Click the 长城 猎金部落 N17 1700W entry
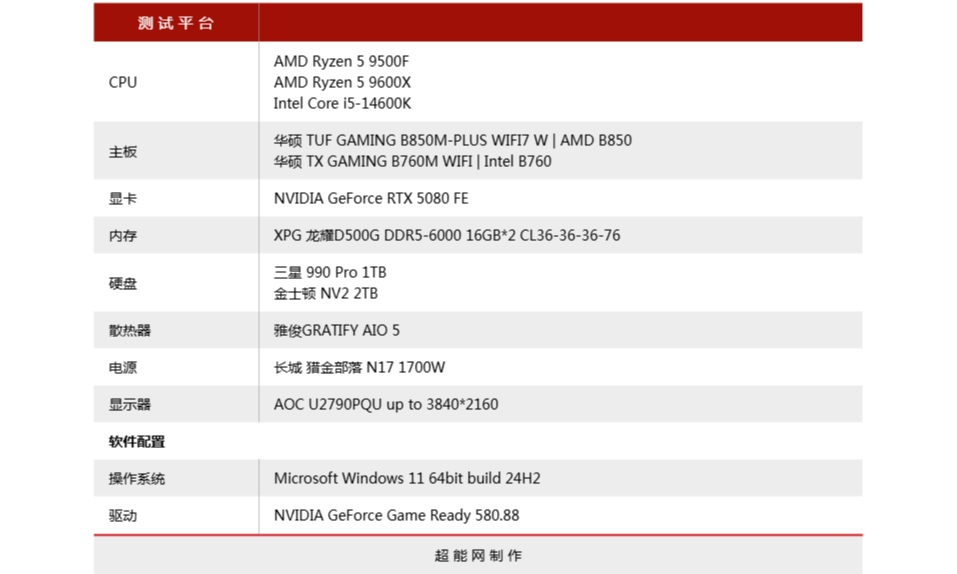Viewport: 957px width, 574px height. (359, 367)
